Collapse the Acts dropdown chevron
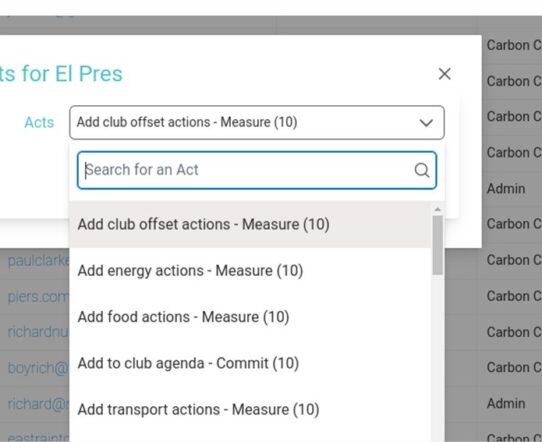Viewport: 542px width, 442px height. [426, 123]
